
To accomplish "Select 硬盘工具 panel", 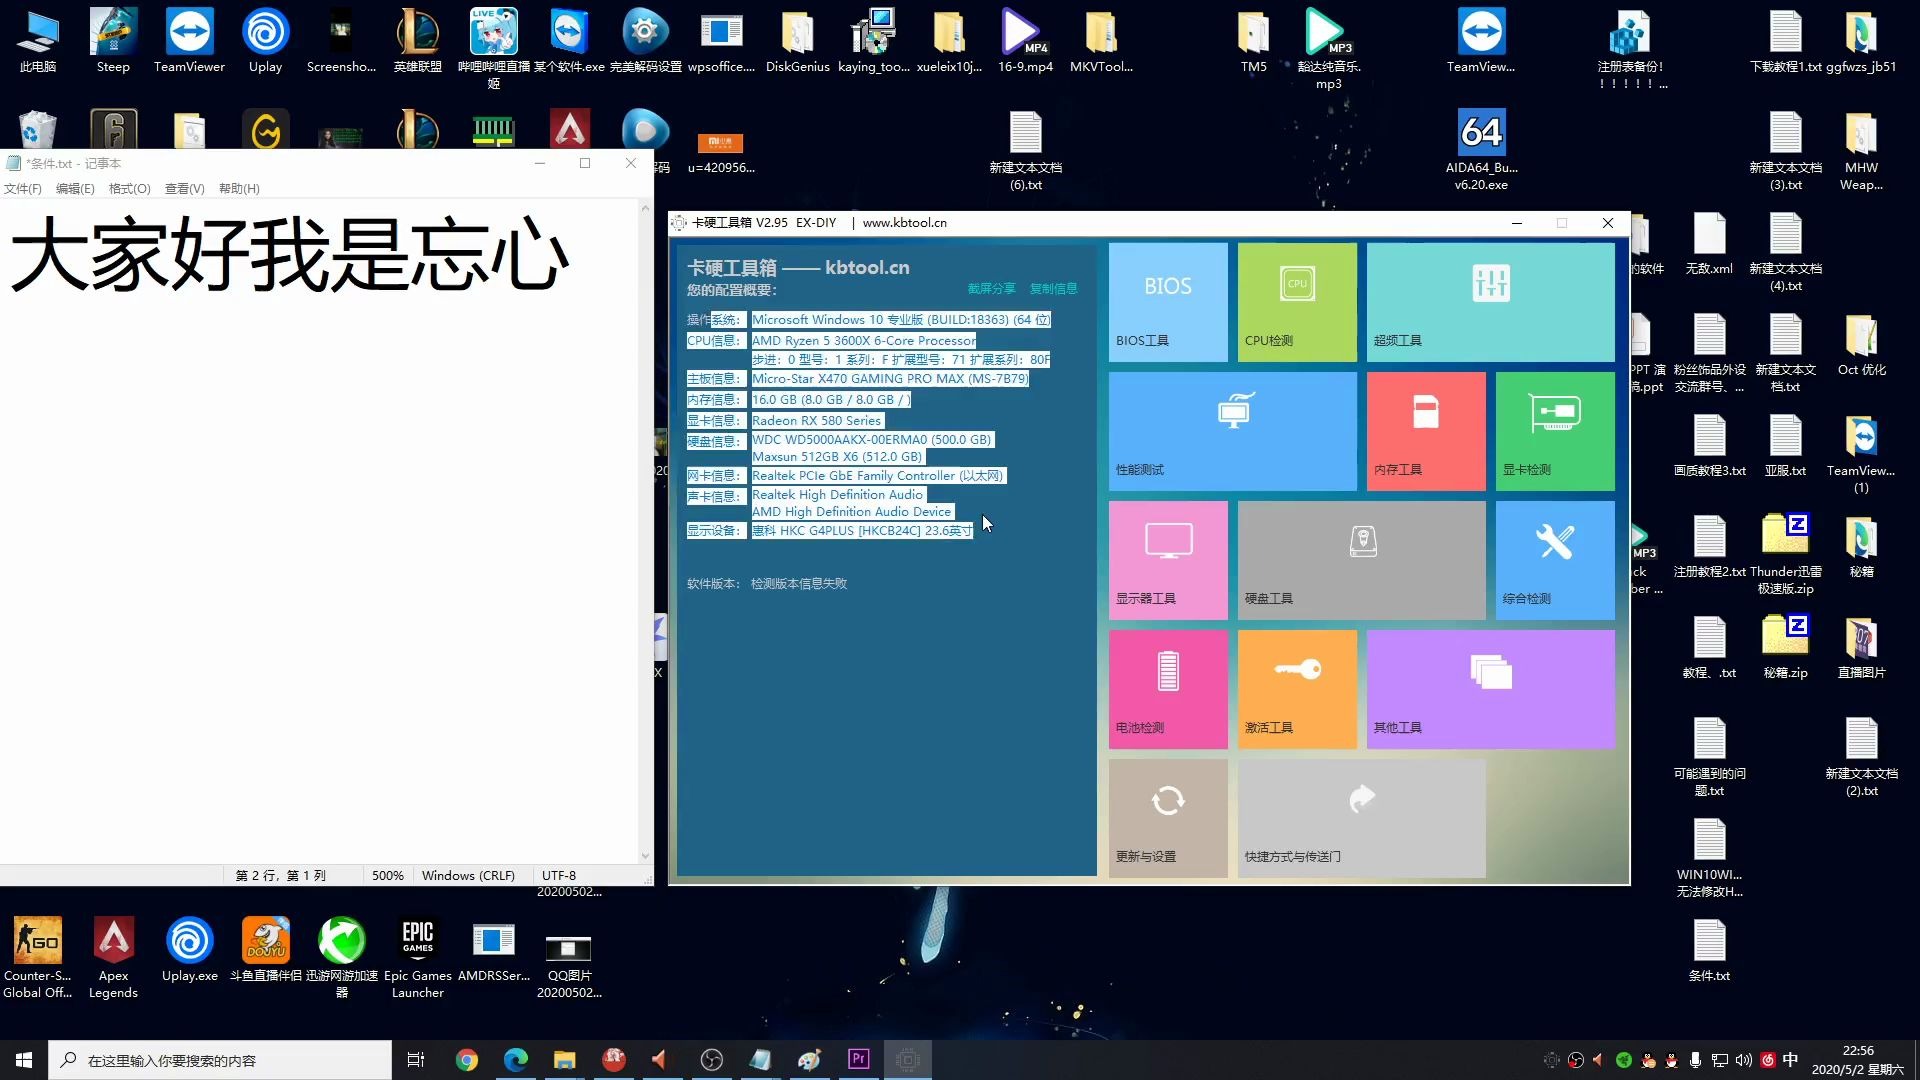I will click(x=1361, y=560).
